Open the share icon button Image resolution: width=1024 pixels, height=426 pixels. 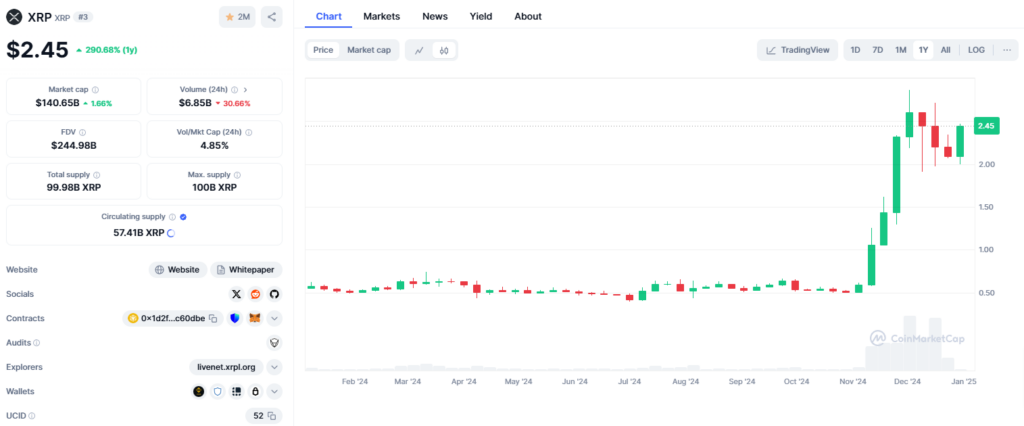(x=272, y=17)
